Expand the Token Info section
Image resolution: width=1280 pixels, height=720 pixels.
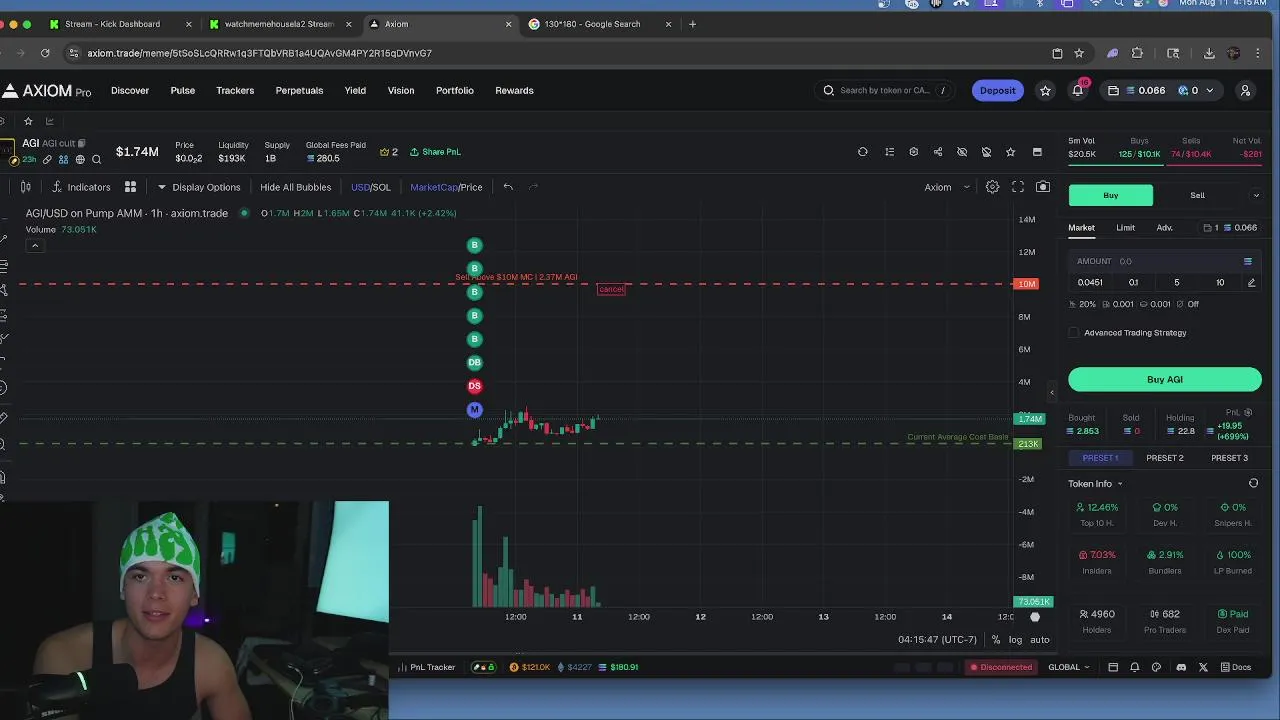point(1095,484)
